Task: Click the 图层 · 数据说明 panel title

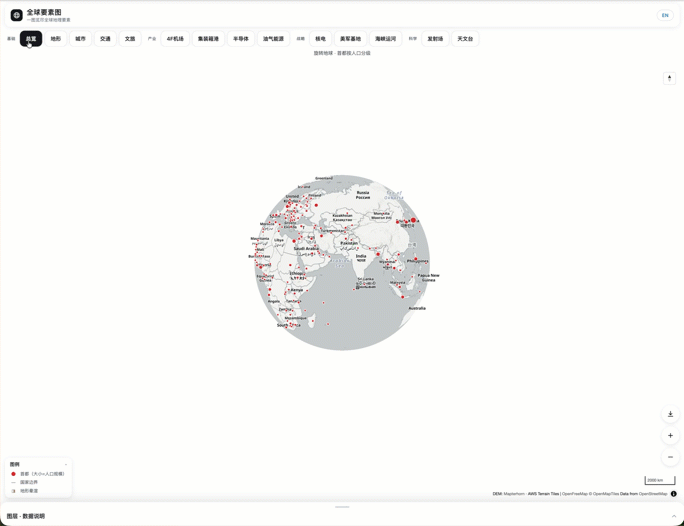Action: click(x=26, y=516)
